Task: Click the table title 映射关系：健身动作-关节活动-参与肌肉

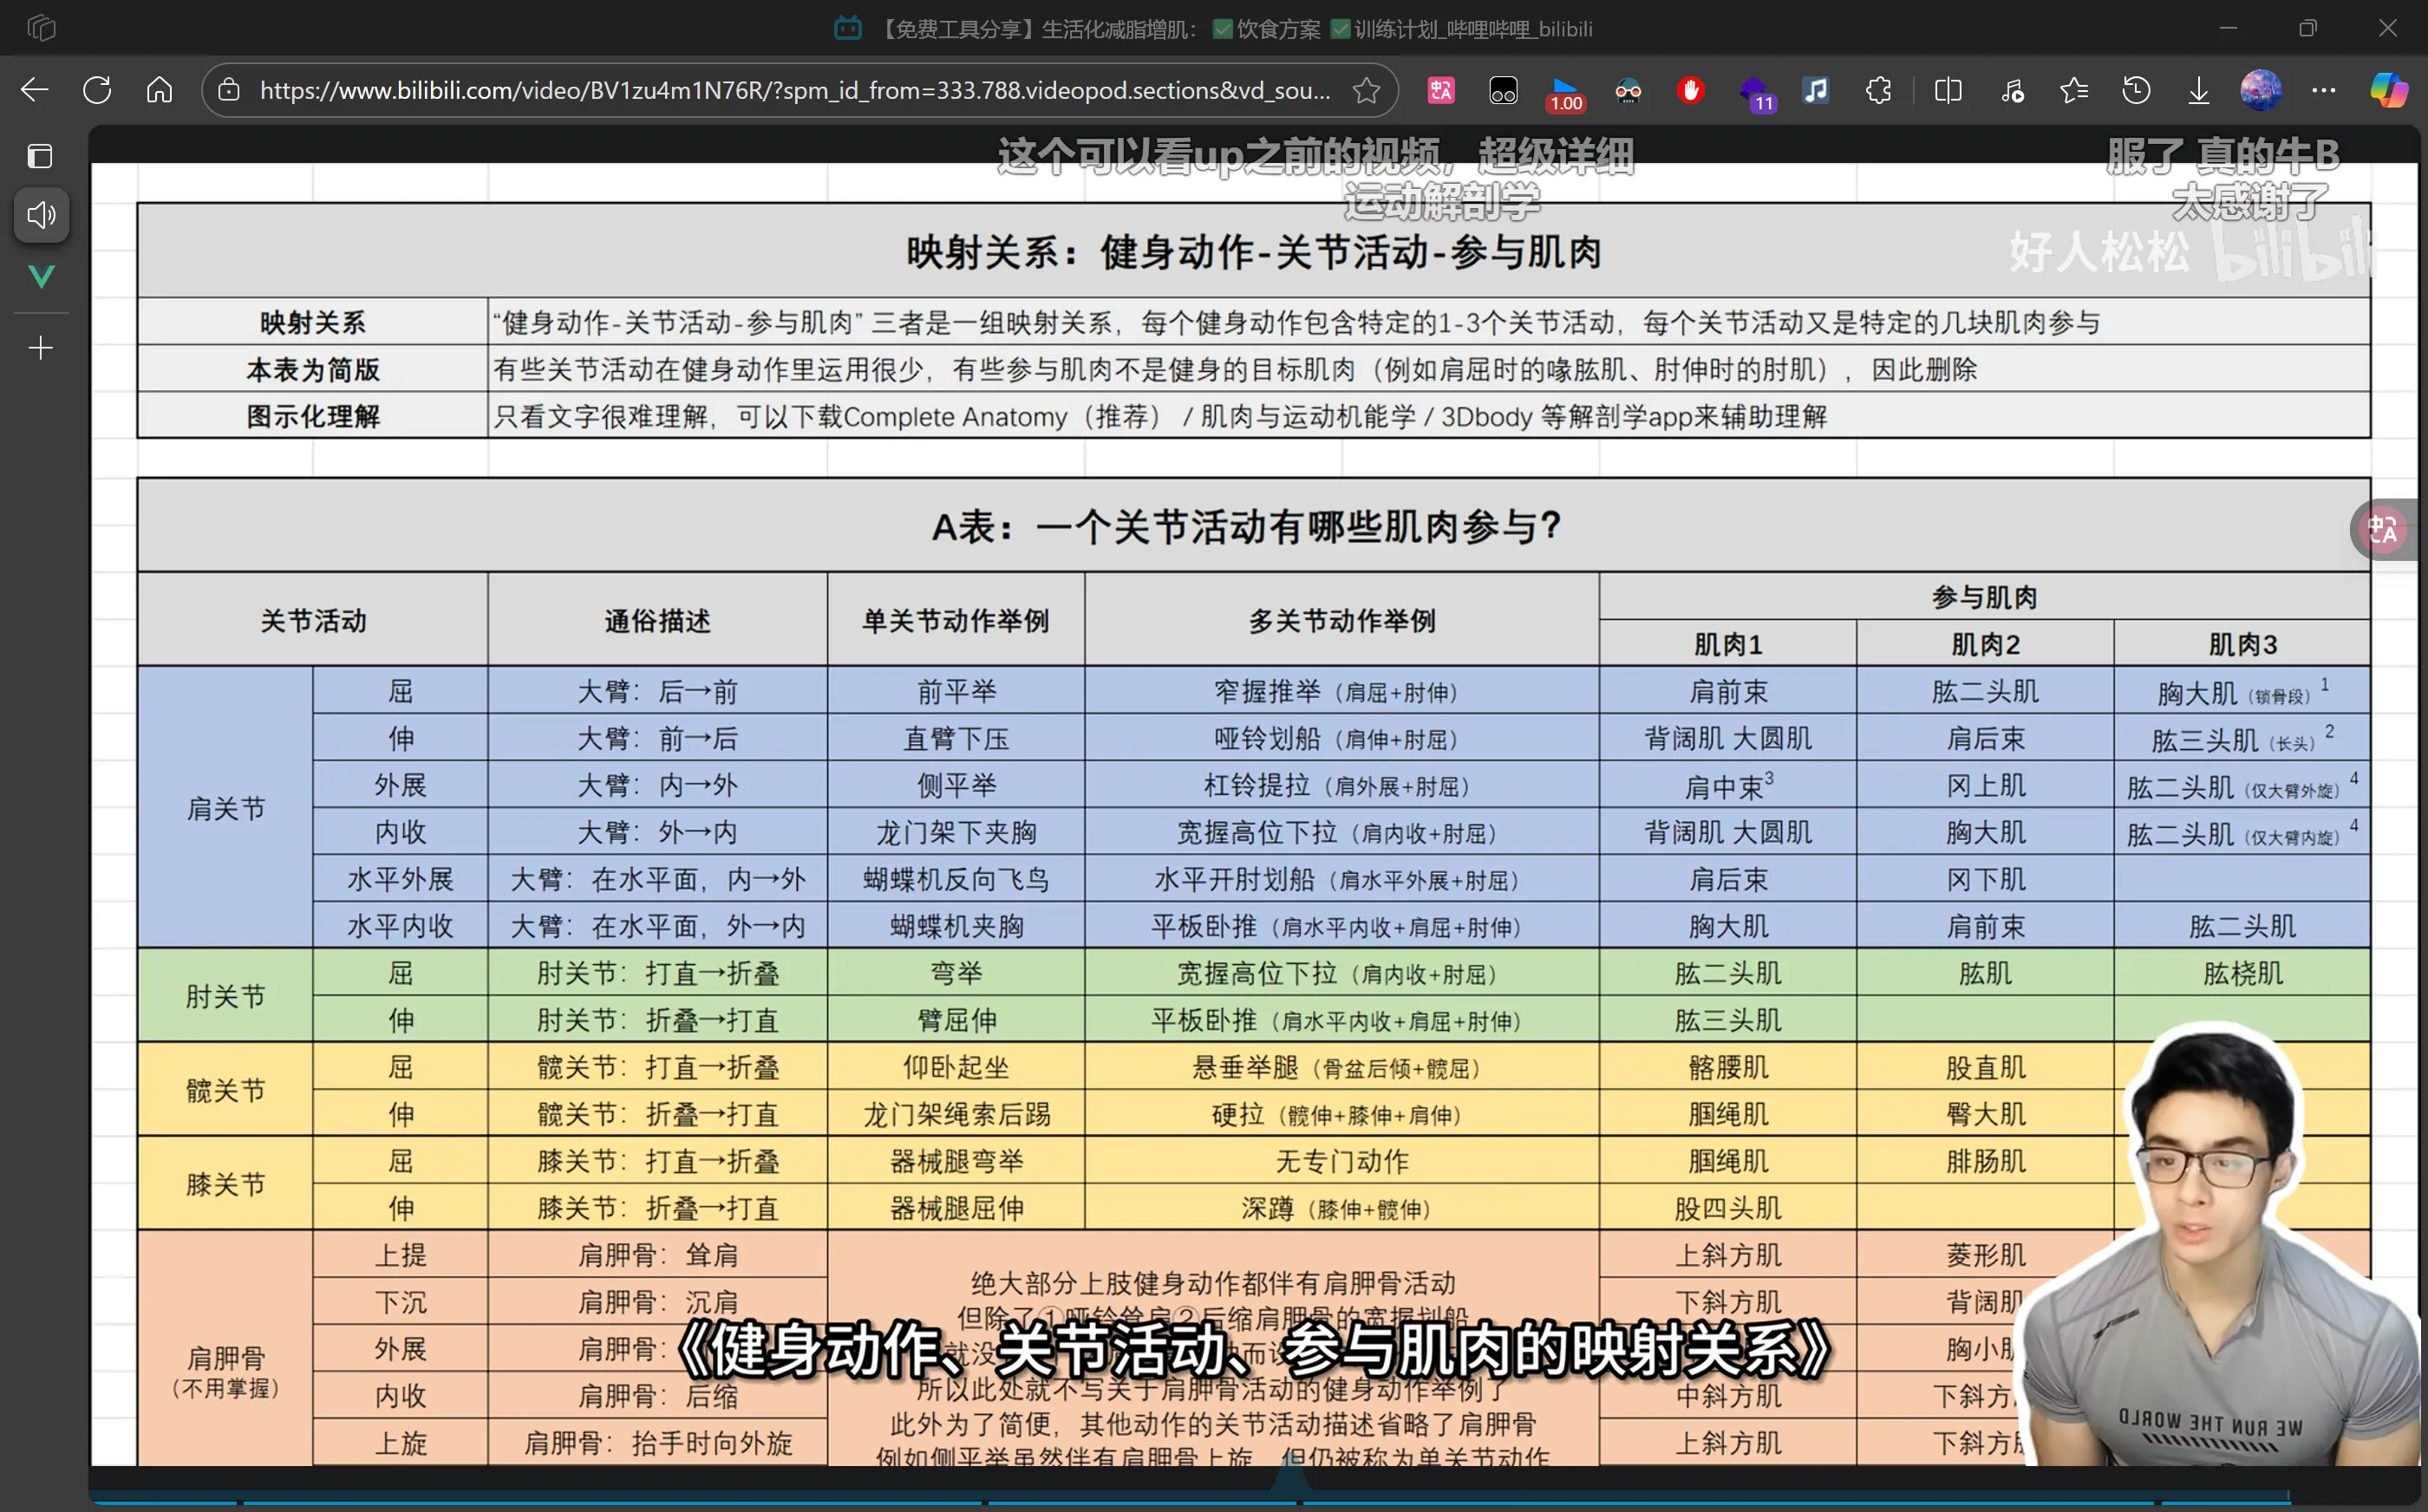Action: 1254,252
